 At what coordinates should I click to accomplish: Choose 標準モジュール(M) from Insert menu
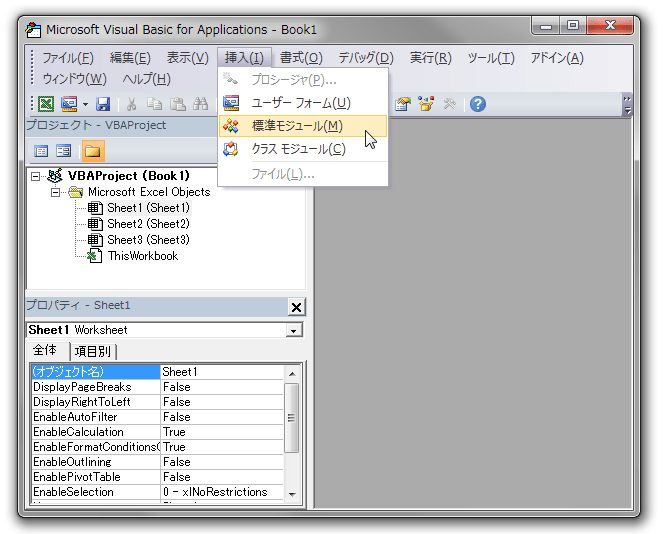click(303, 126)
